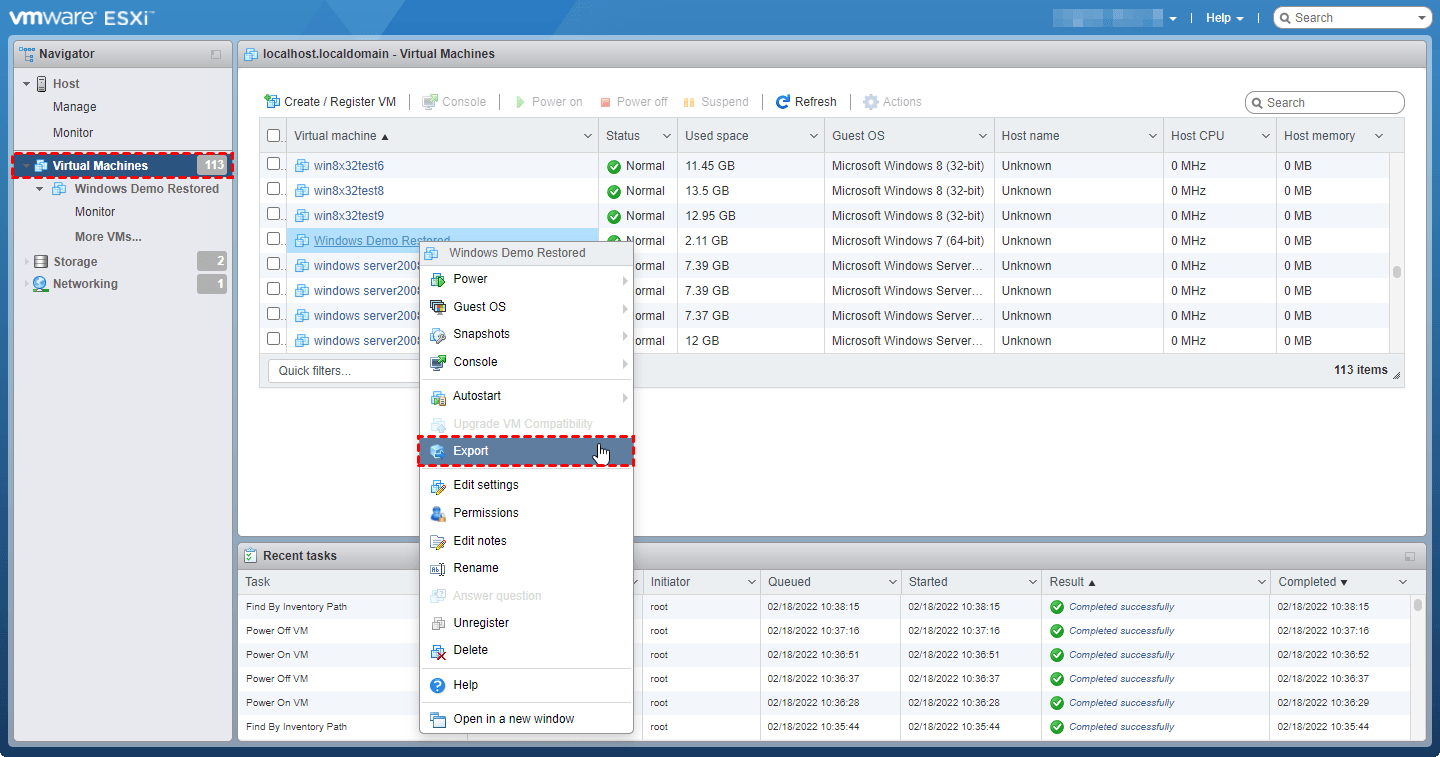
Task: Open the Status column dropdown arrow
Action: pyautogui.click(x=666, y=136)
